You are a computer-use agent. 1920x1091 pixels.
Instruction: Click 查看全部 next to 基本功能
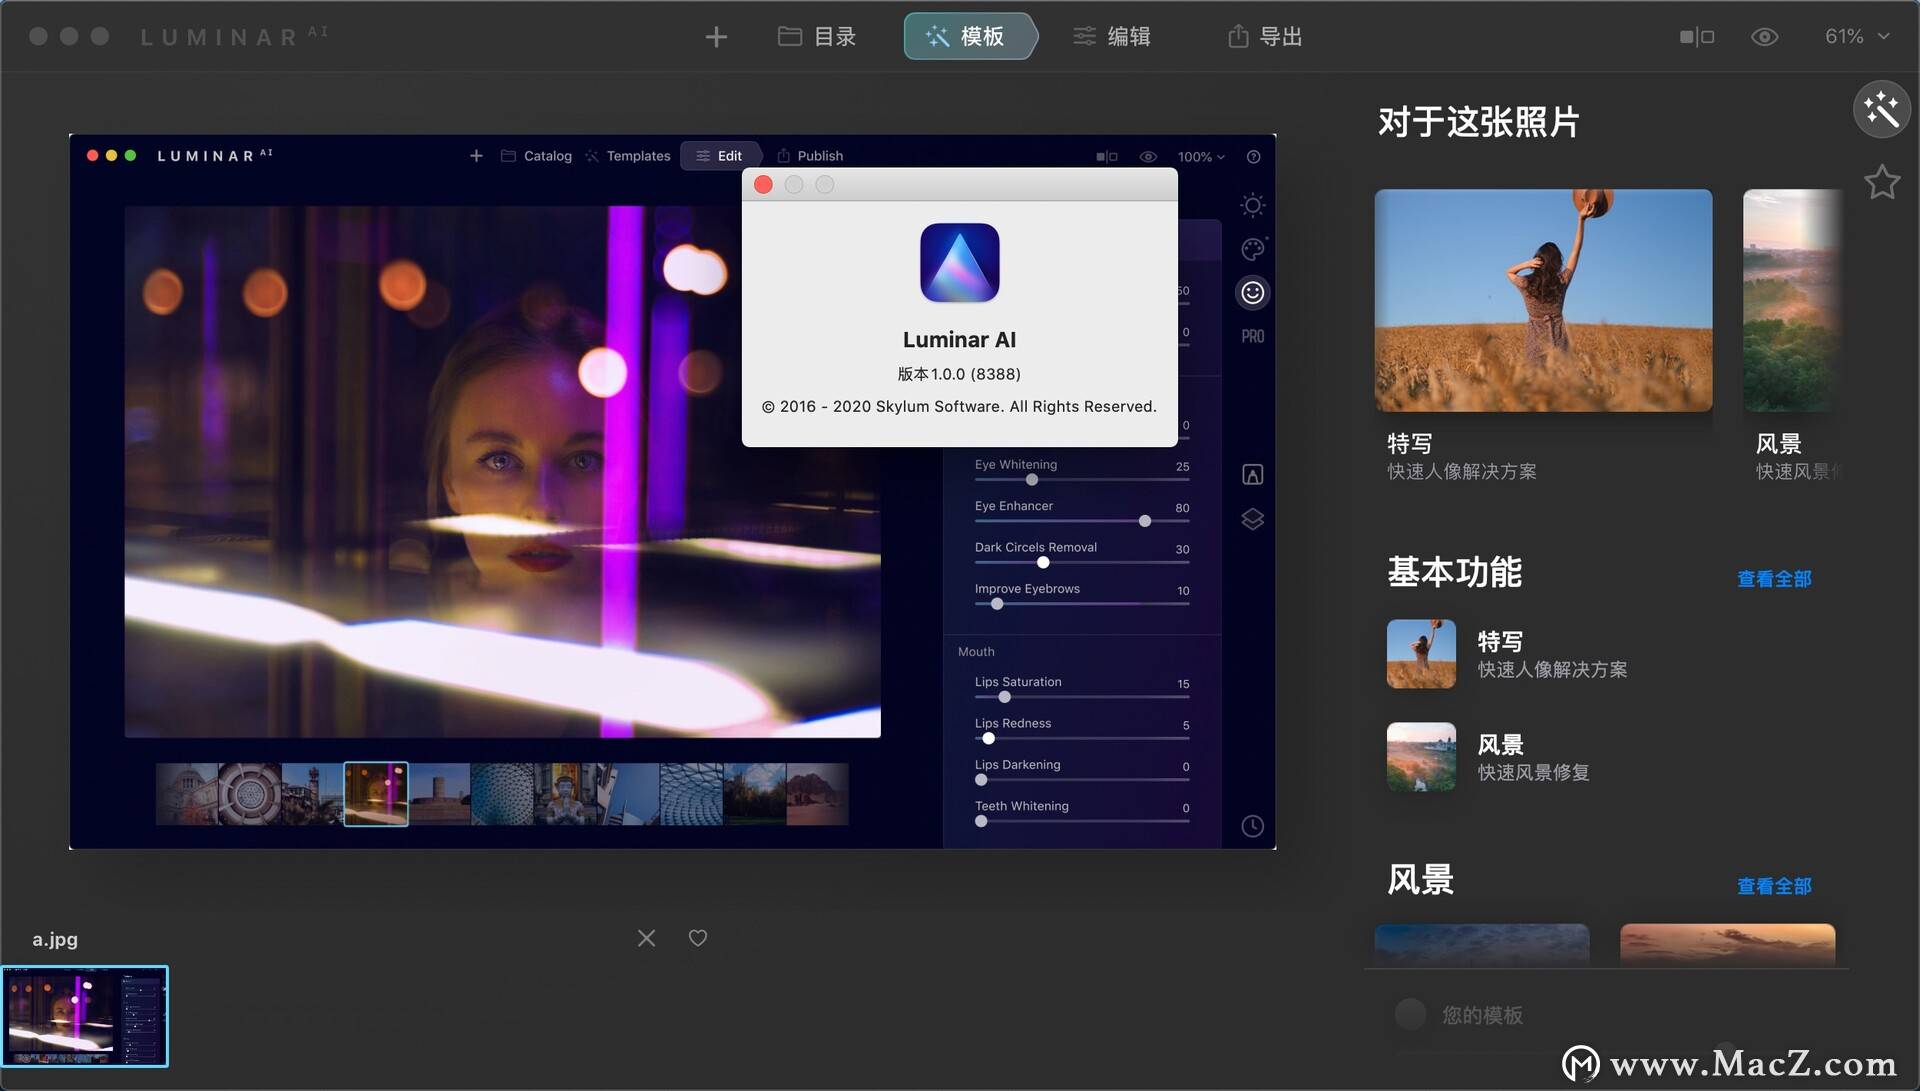(x=1773, y=579)
